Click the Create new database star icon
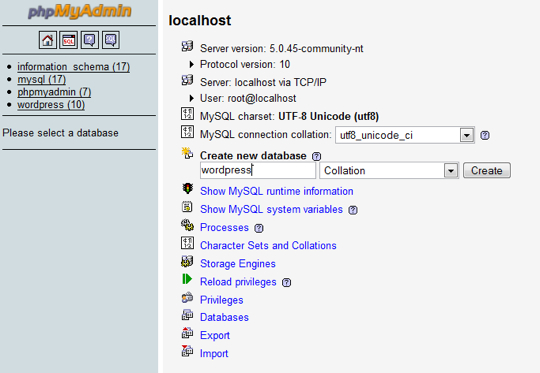Image resolution: width=540 pixels, height=373 pixels. coord(187,153)
